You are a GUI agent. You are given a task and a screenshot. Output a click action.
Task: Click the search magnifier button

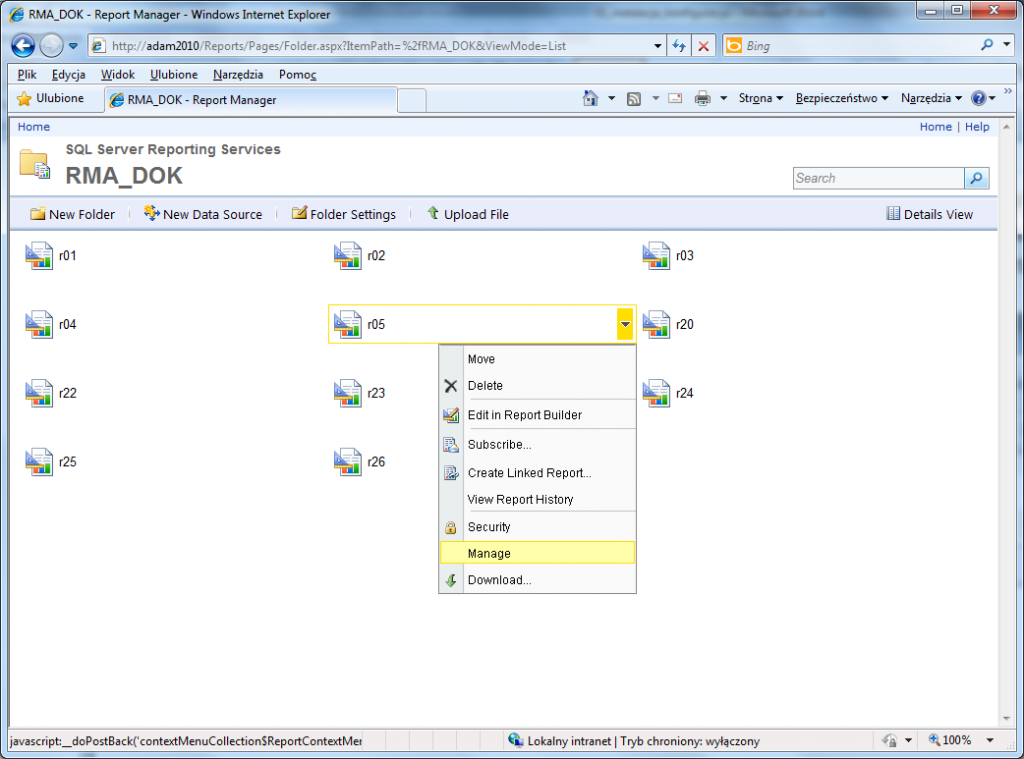coord(976,178)
